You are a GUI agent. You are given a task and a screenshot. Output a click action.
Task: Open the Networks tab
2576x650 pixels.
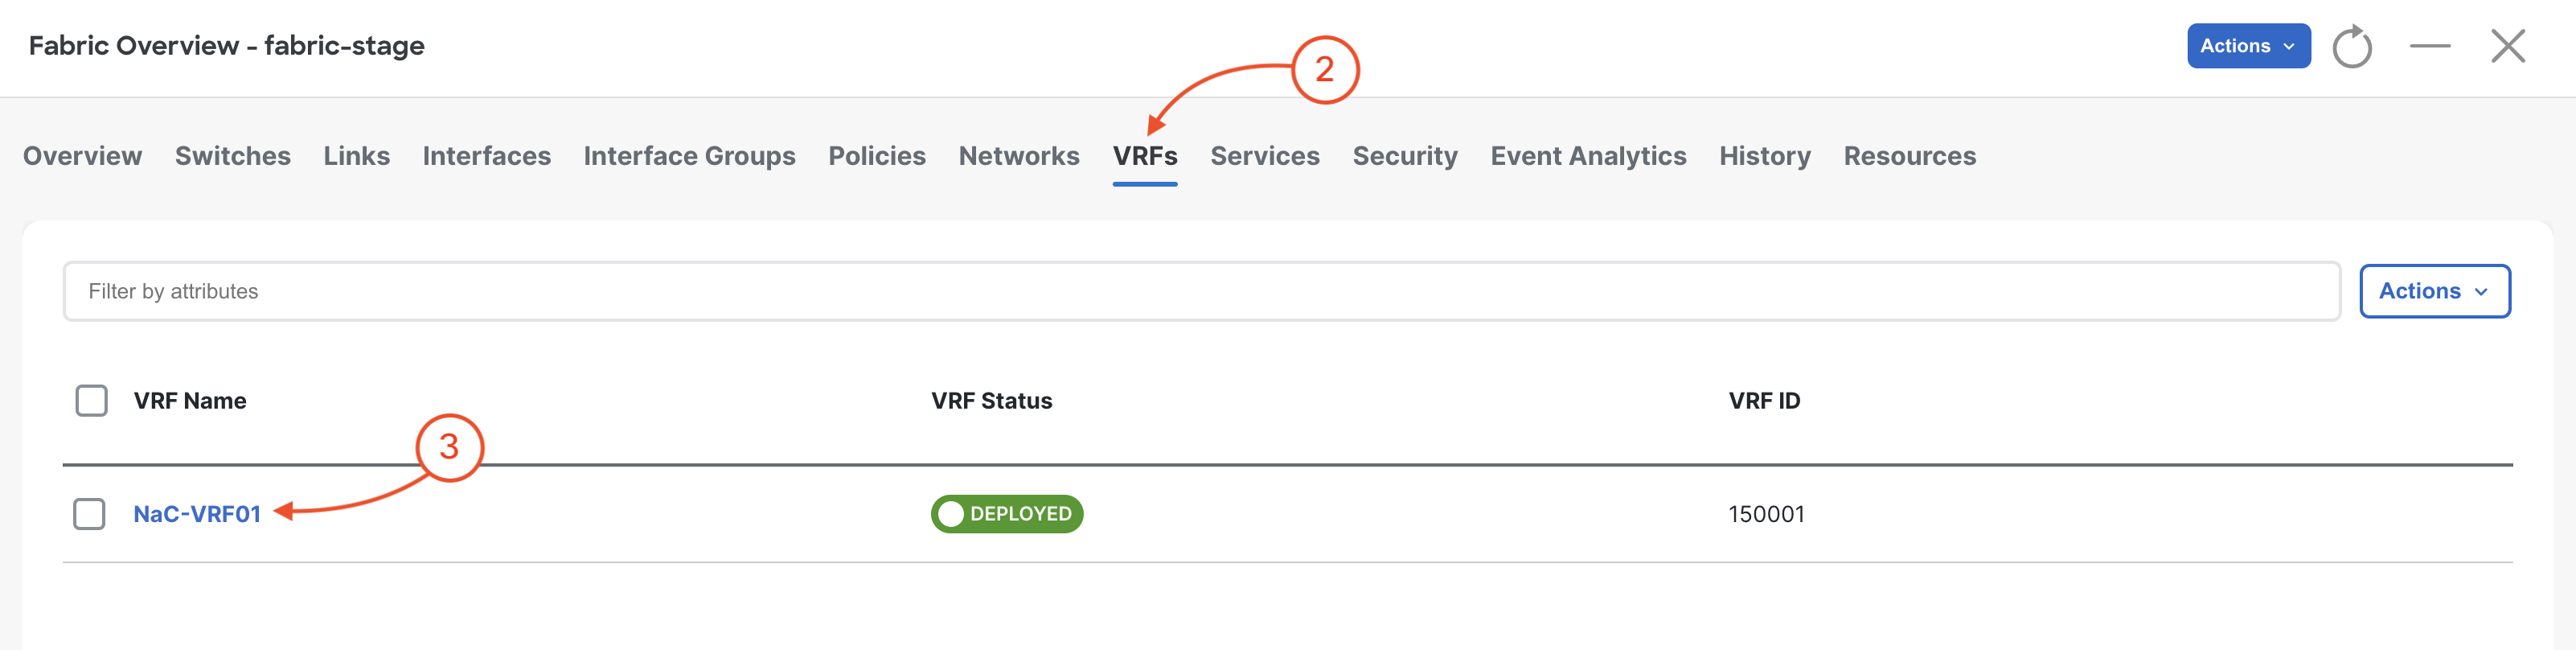pyautogui.click(x=1019, y=156)
